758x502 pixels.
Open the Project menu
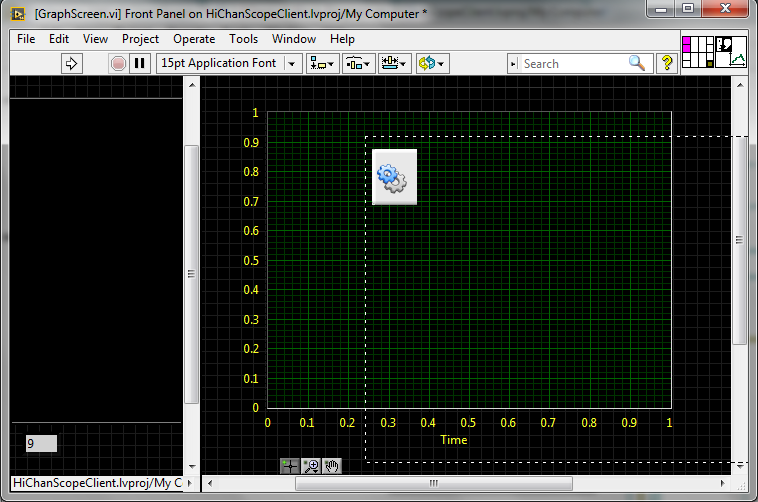[140, 39]
